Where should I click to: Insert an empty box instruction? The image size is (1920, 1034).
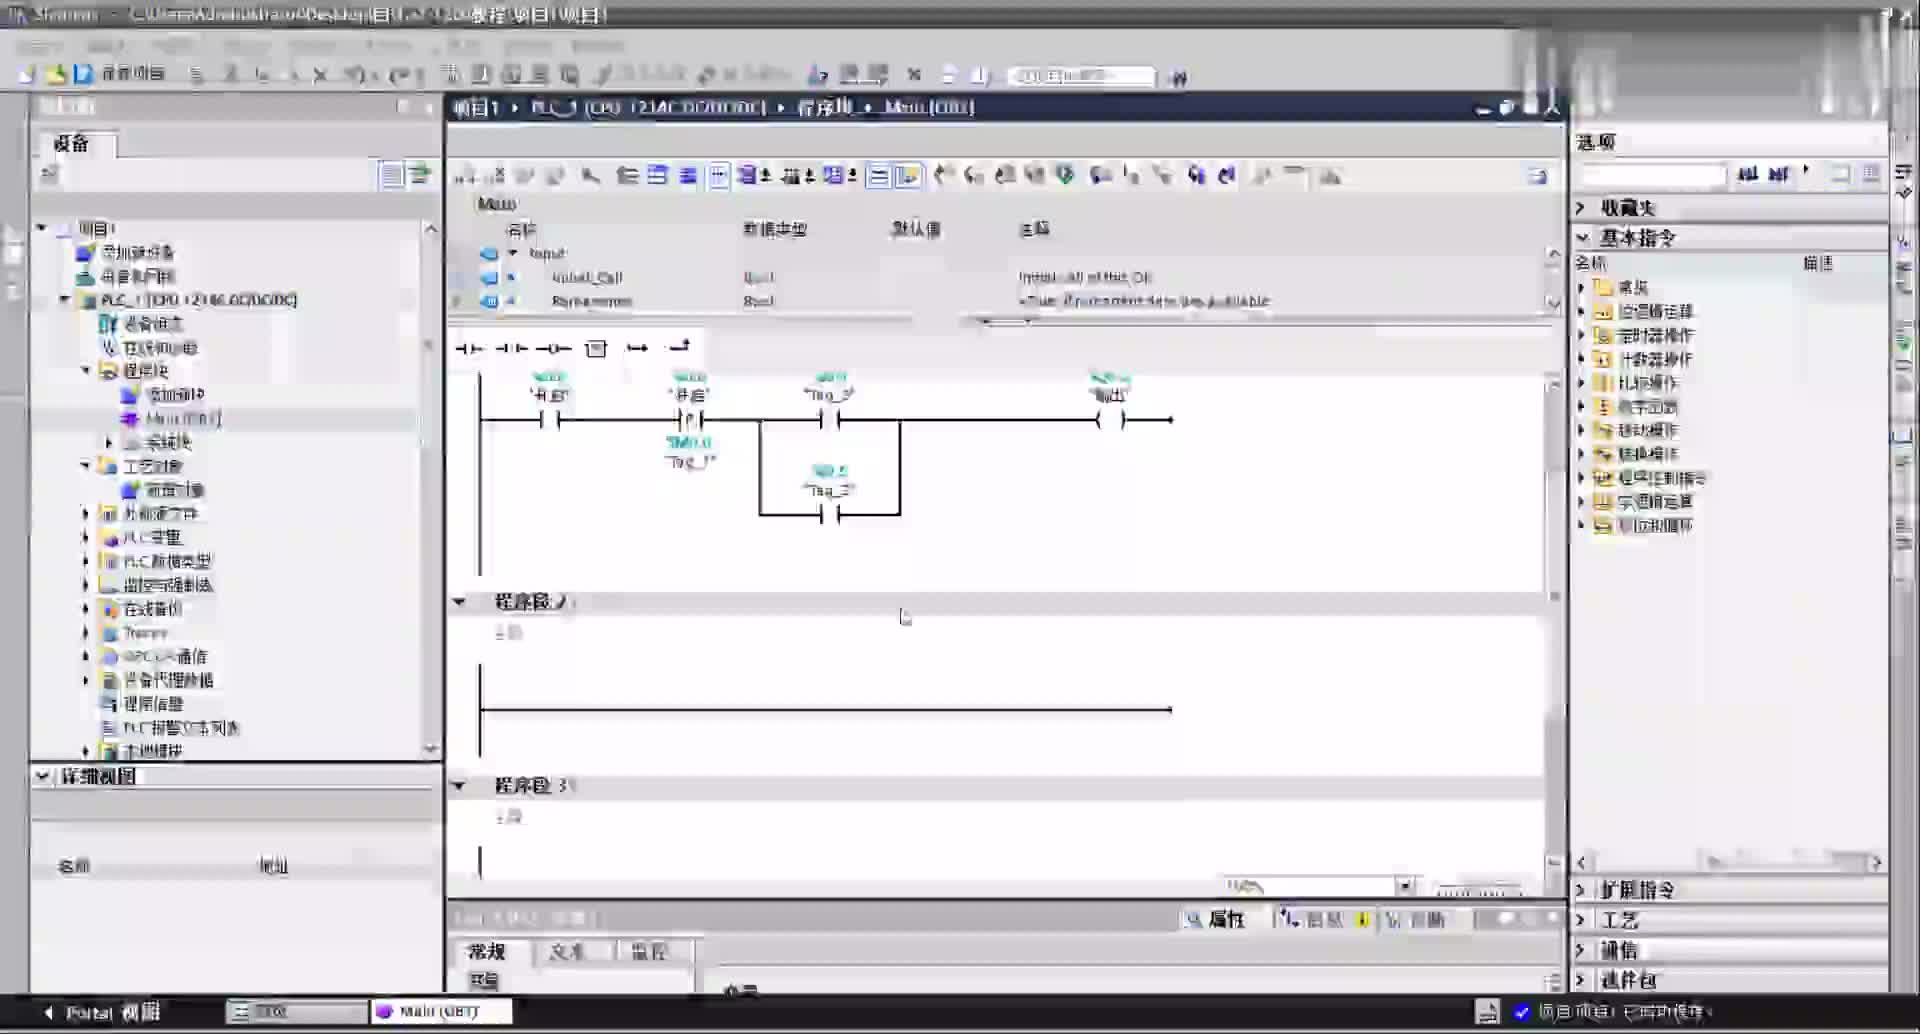pos(596,348)
